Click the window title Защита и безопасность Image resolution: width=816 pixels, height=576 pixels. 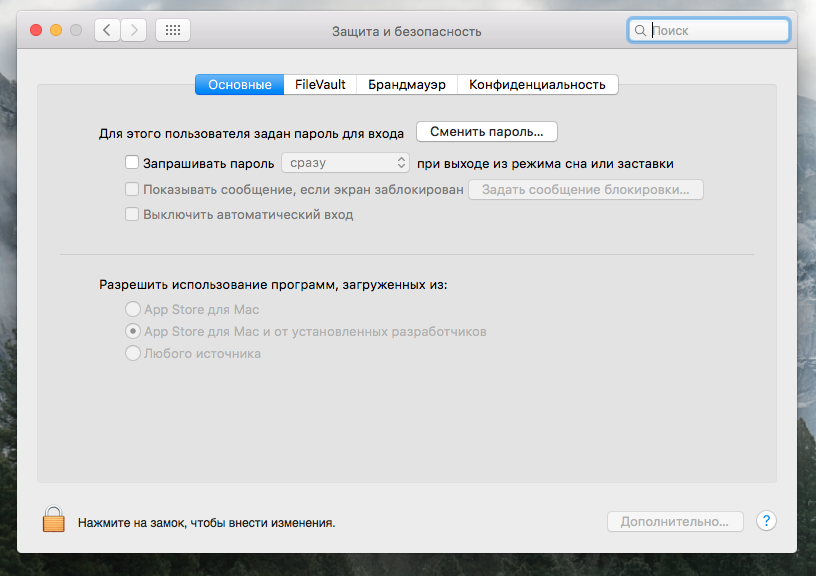406,31
